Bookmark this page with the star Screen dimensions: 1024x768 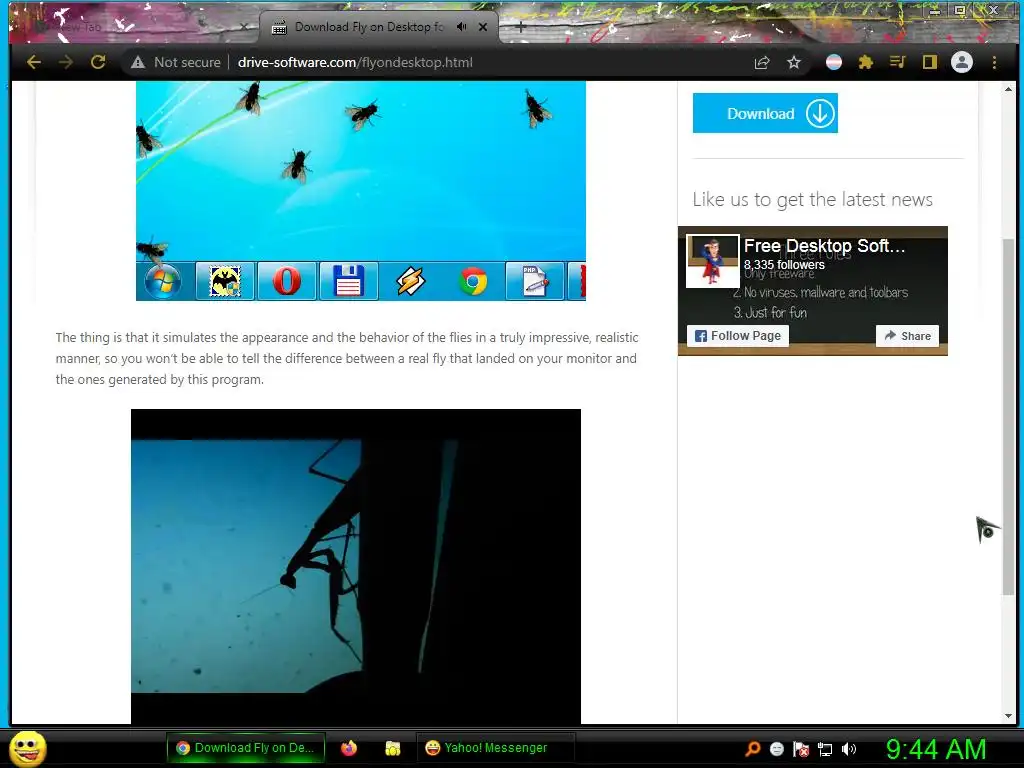click(x=793, y=62)
